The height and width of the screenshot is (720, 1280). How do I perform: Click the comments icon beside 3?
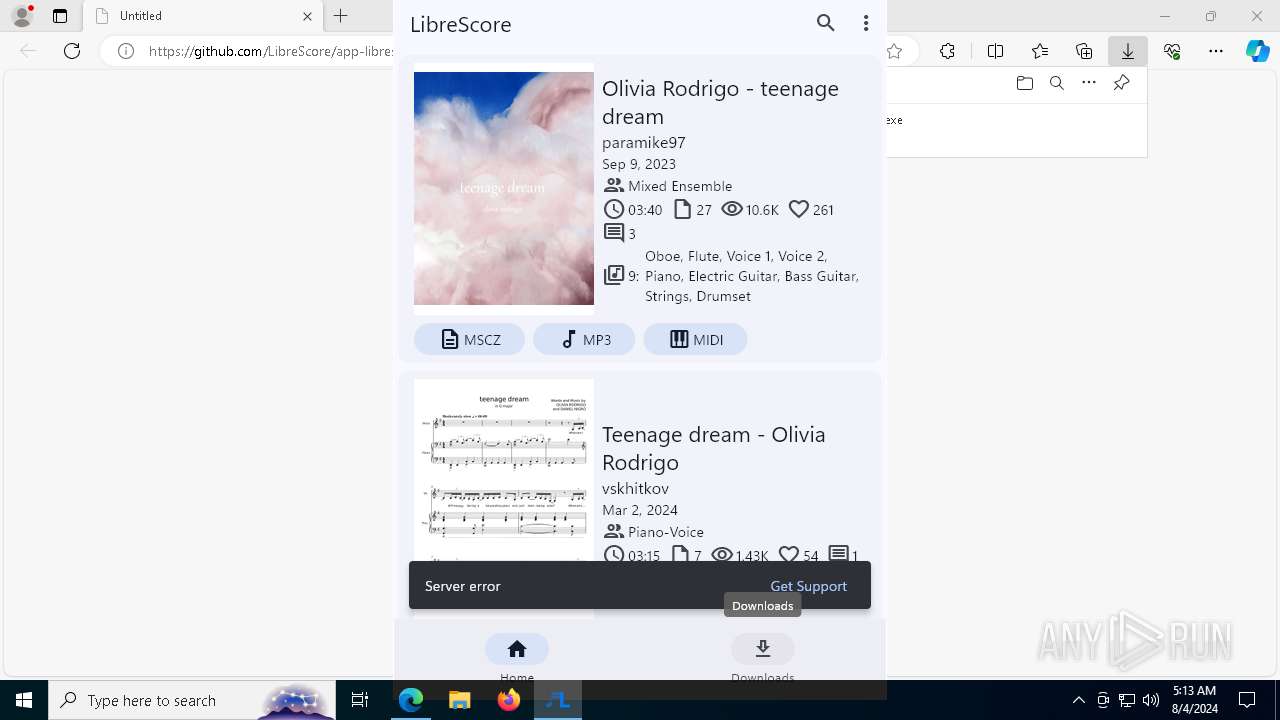click(614, 233)
